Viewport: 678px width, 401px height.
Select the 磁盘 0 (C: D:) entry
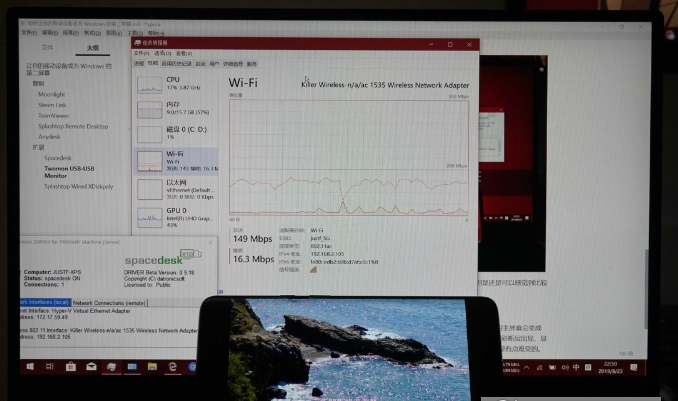coord(176,134)
